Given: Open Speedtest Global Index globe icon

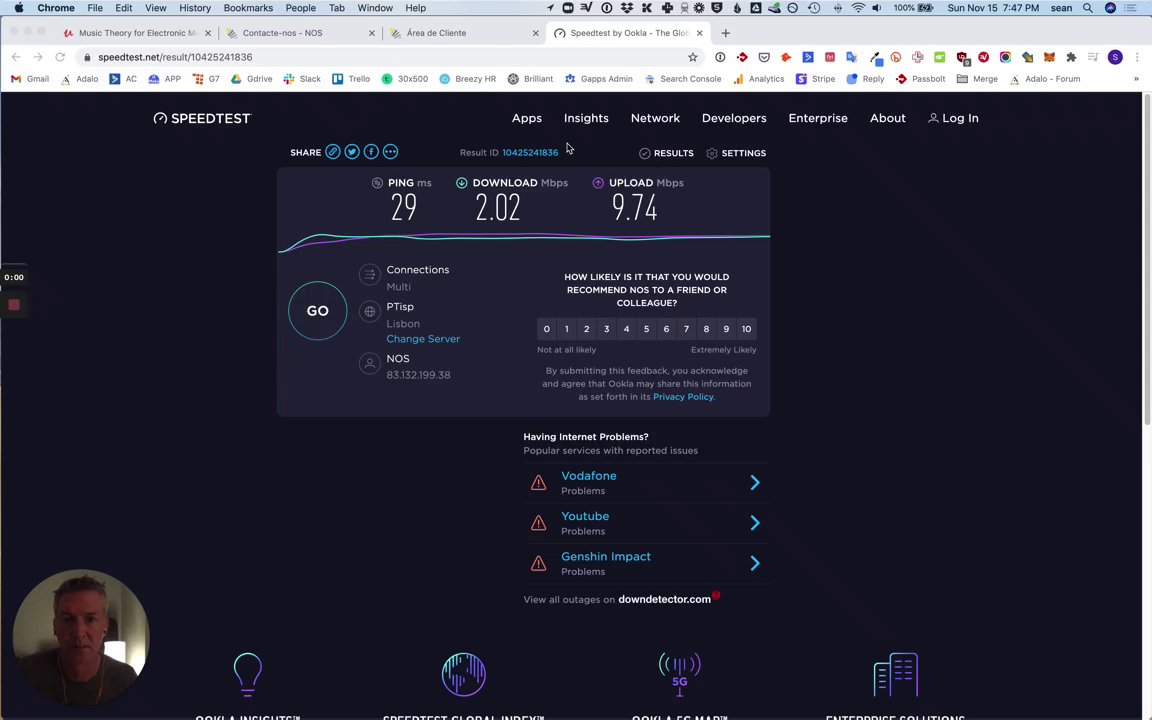Looking at the screenshot, I should point(464,674).
